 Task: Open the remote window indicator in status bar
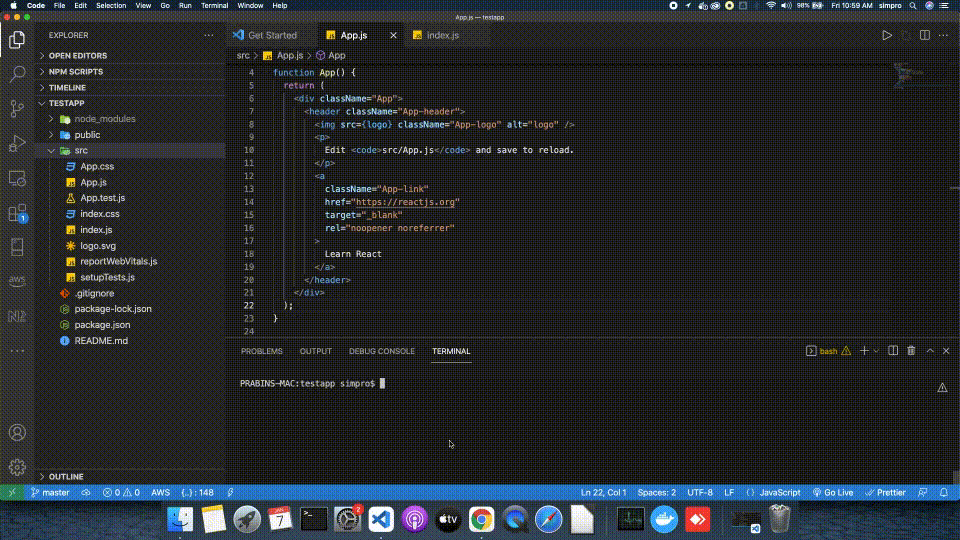click(x=12, y=492)
